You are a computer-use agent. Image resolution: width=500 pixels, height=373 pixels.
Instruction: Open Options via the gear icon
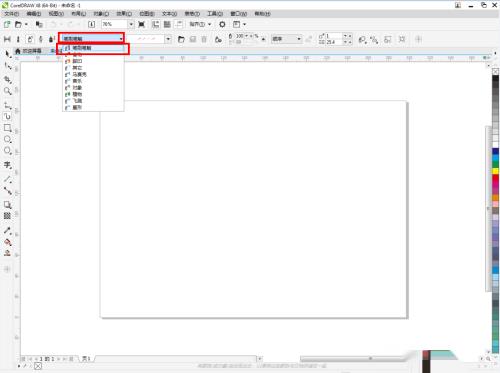click(x=222, y=24)
